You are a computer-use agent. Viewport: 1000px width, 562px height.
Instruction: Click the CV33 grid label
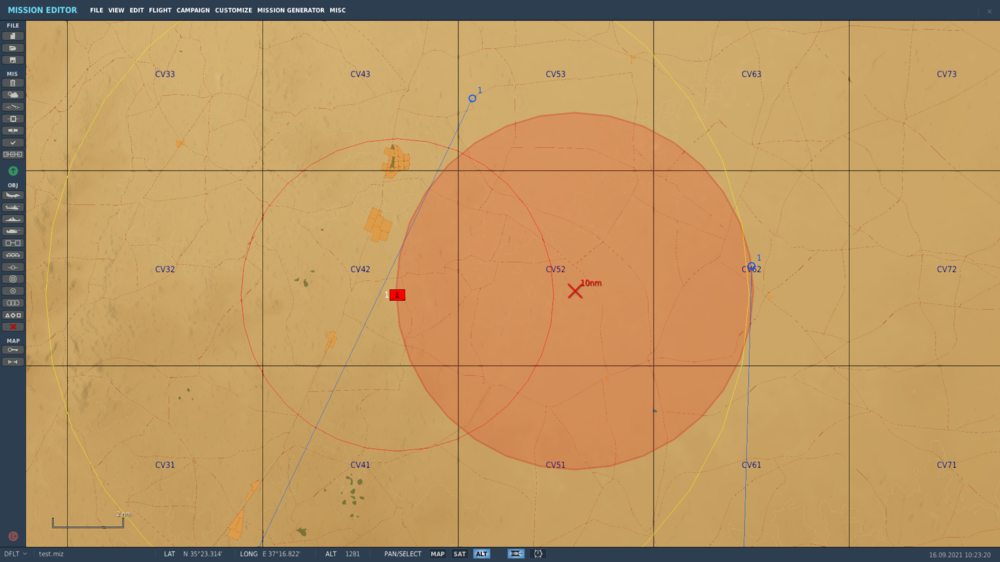165,74
